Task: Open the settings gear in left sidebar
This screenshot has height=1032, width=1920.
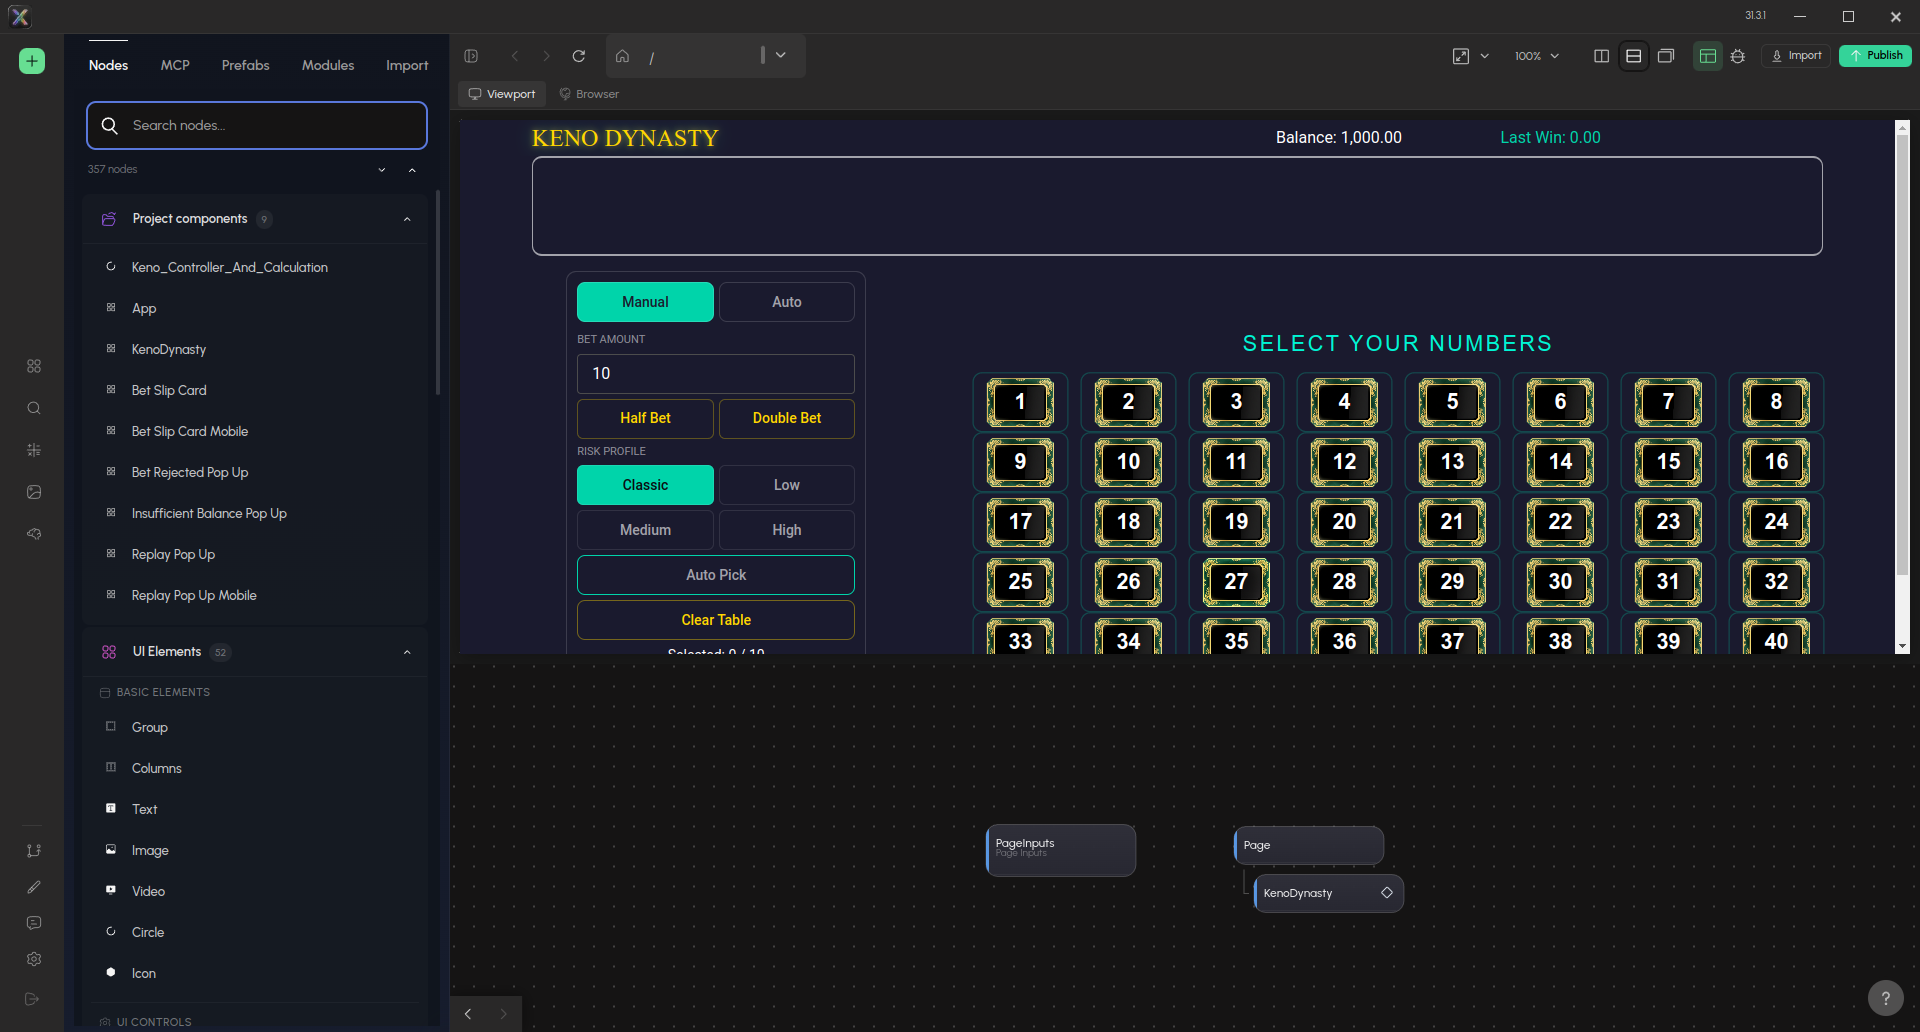Action: (x=34, y=959)
